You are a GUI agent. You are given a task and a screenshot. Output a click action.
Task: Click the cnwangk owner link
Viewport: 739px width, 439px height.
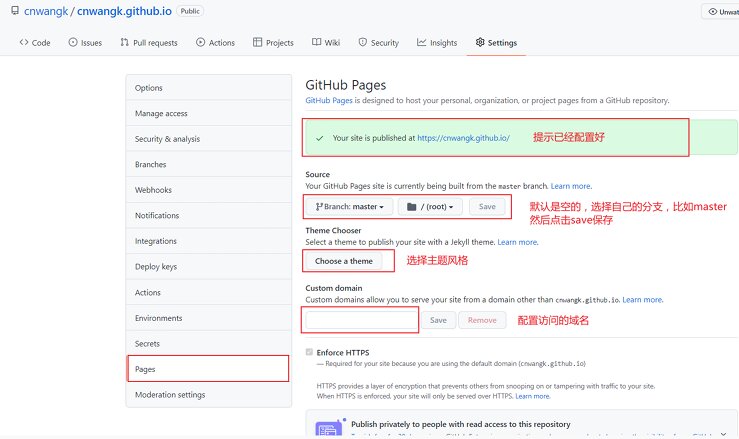[x=46, y=11]
